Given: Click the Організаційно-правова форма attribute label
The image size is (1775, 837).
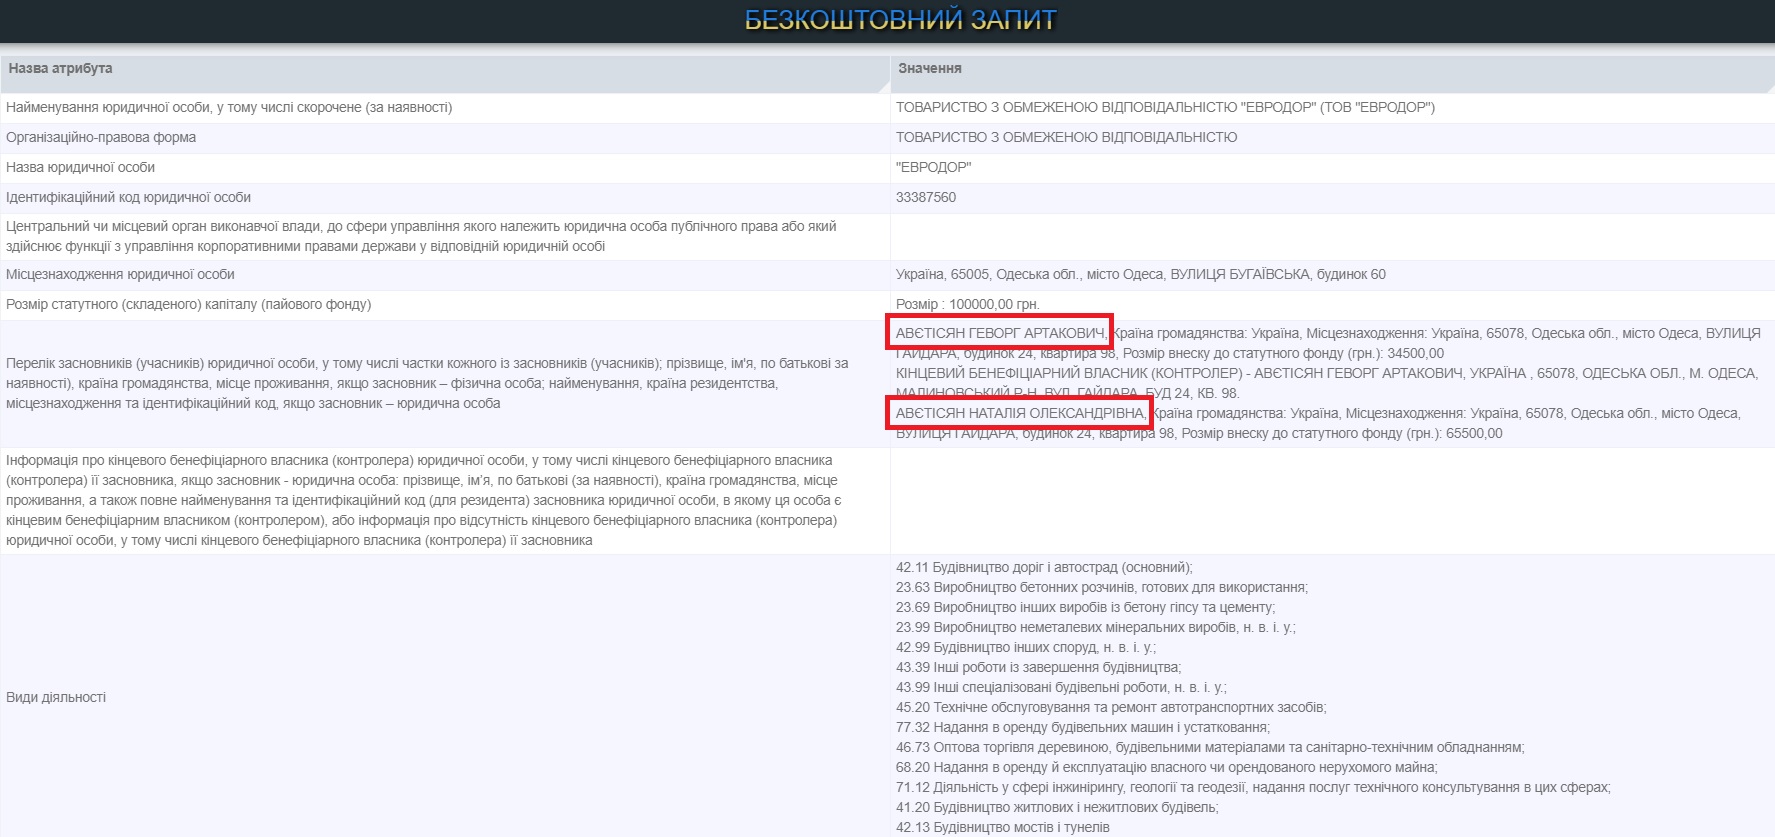Looking at the screenshot, I should point(101,137).
